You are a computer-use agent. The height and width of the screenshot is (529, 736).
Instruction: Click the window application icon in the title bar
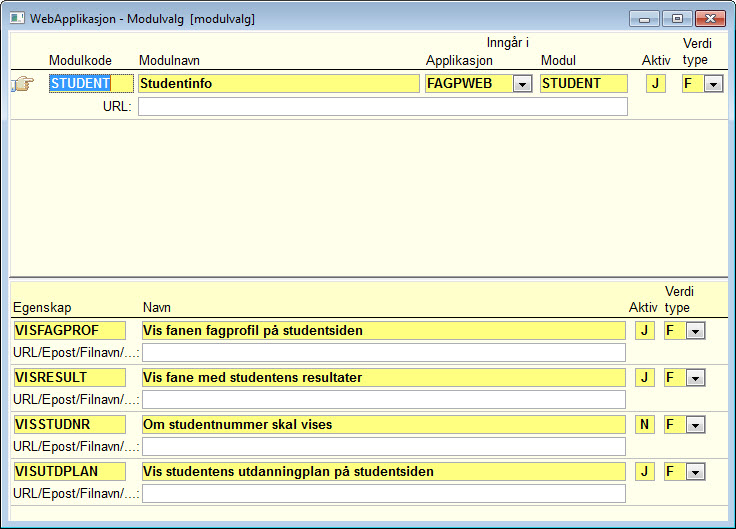pyautogui.click(x=17, y=18)
